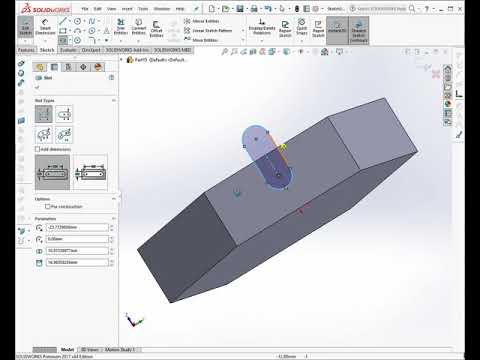Click Mirror Entities in the ribbon
Image resolution: width=480 pixels, height=360 pixels.
(202, 21)
